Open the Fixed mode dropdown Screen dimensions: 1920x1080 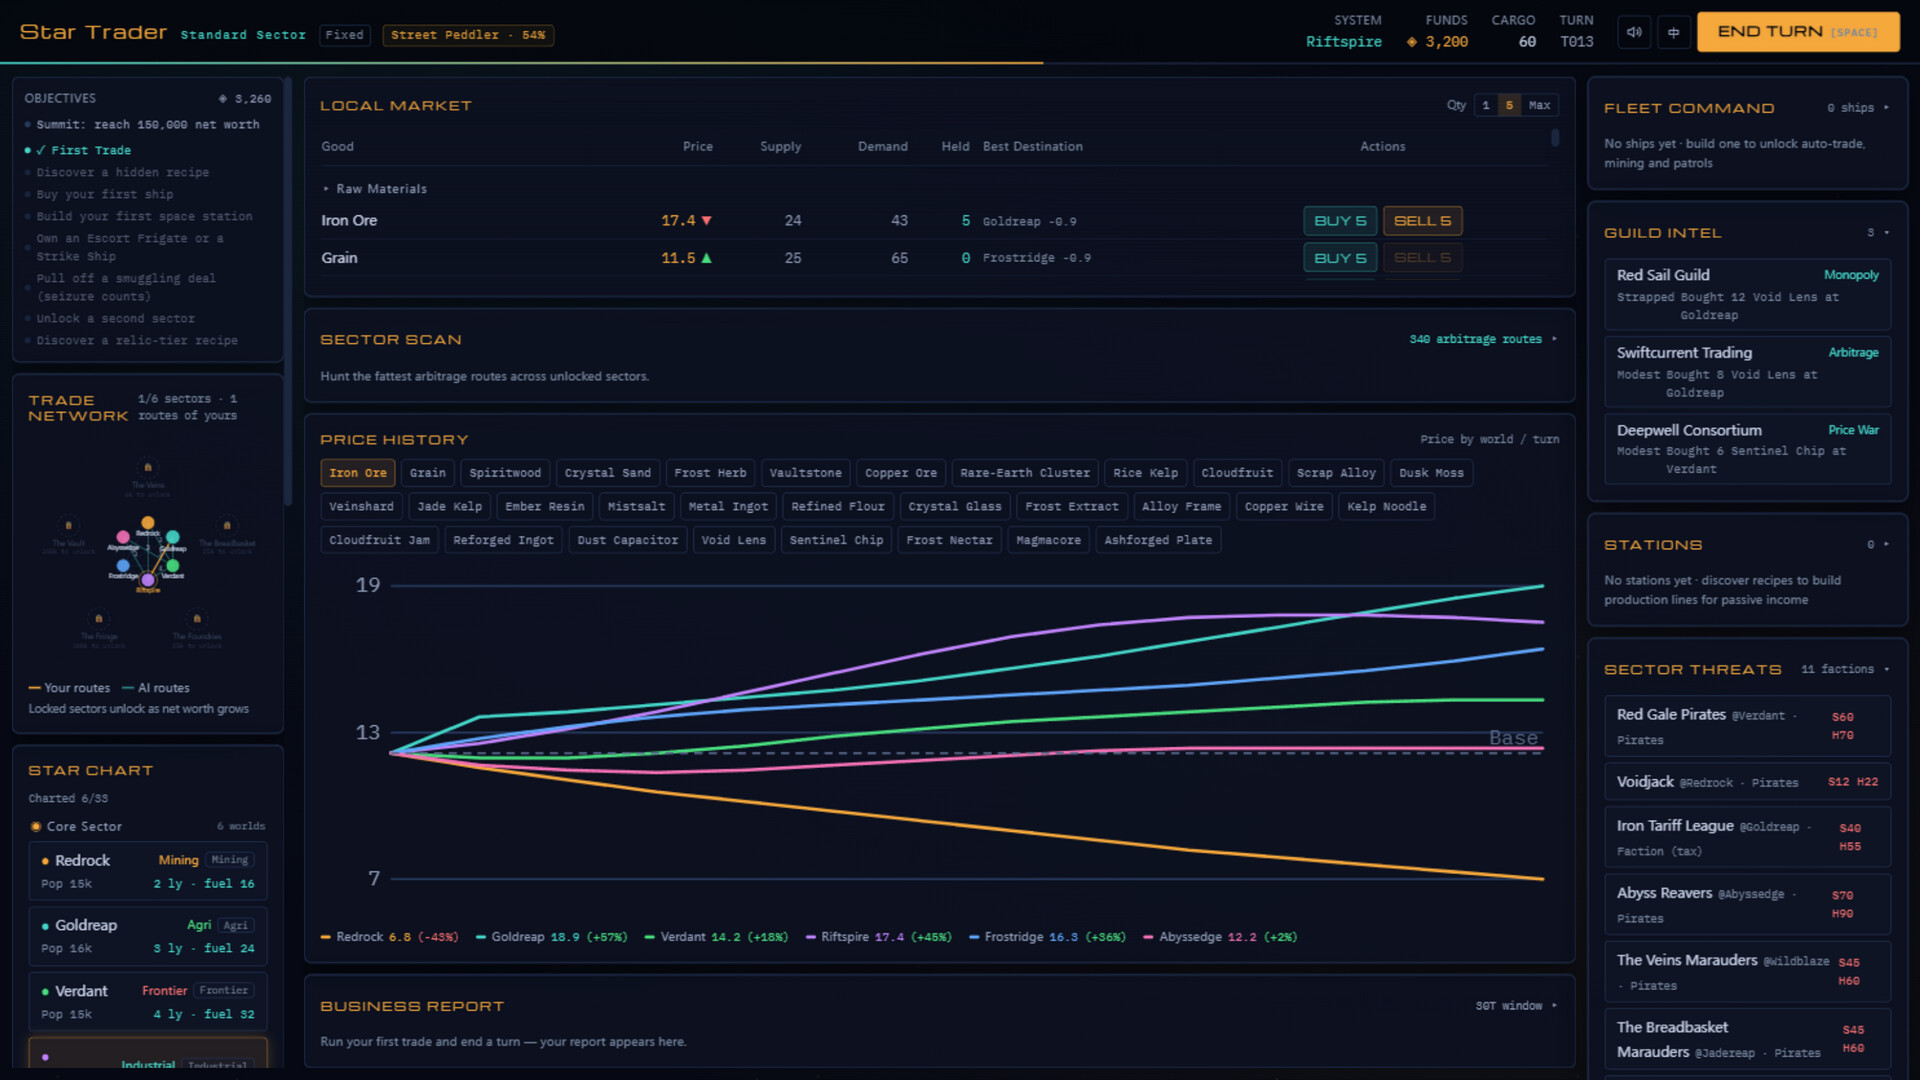[345, 35]
